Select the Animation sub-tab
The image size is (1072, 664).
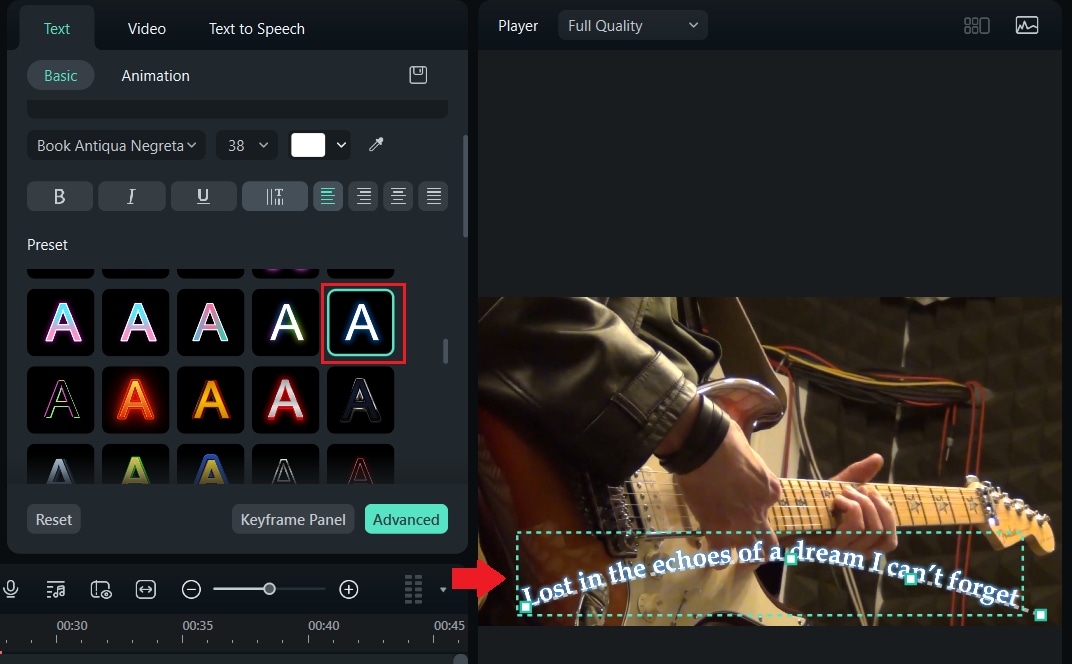coord(156,76)
